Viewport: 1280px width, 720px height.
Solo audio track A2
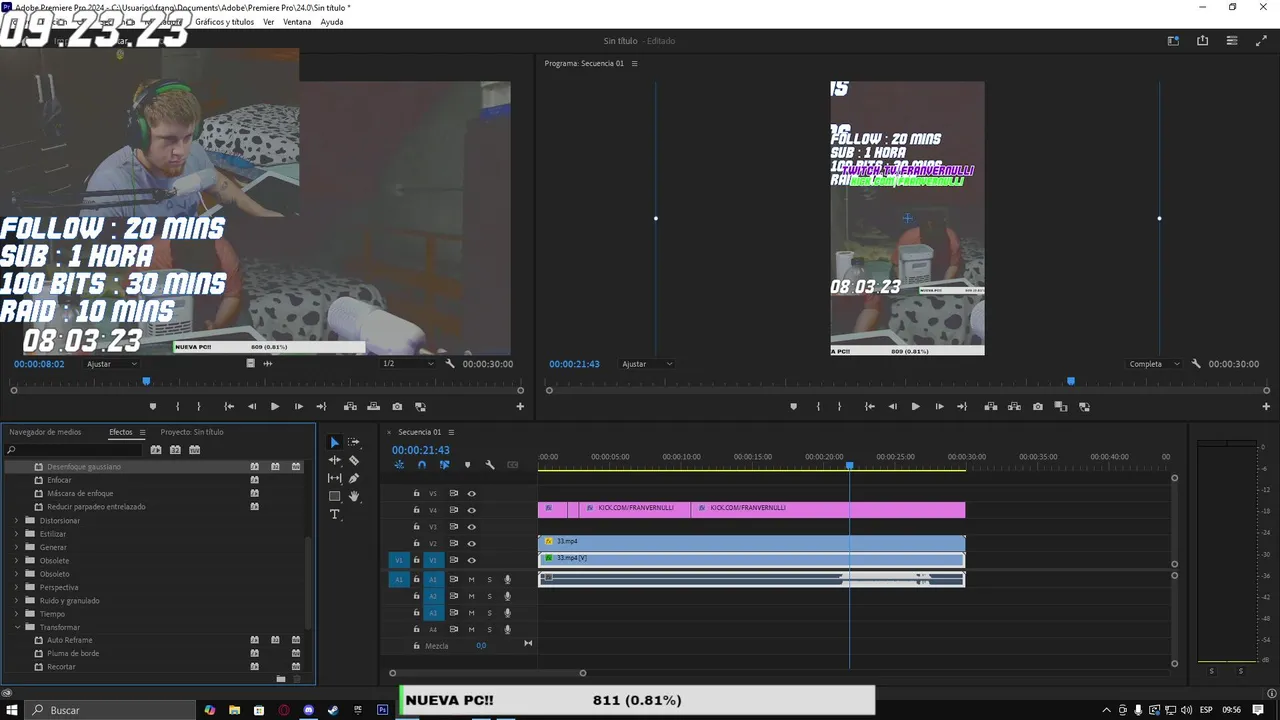[x=489, y=596]
